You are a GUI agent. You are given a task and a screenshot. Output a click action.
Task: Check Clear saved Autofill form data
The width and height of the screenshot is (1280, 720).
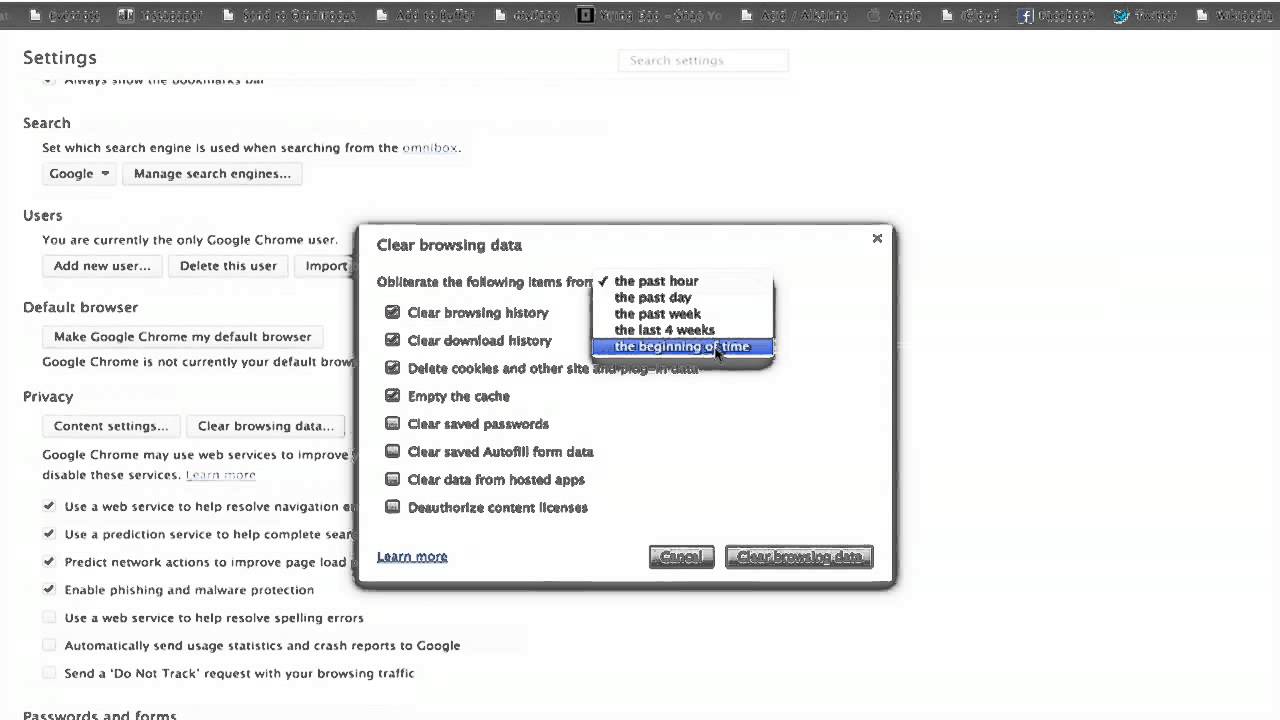pos(393,452)
